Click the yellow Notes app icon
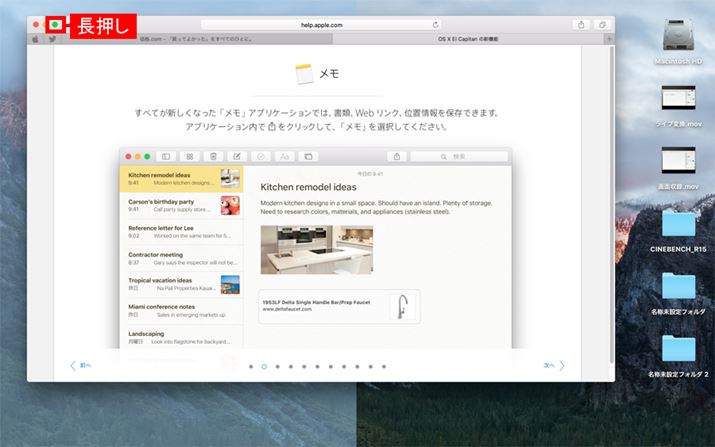715x447 pixels. click(x=305, y=73)
